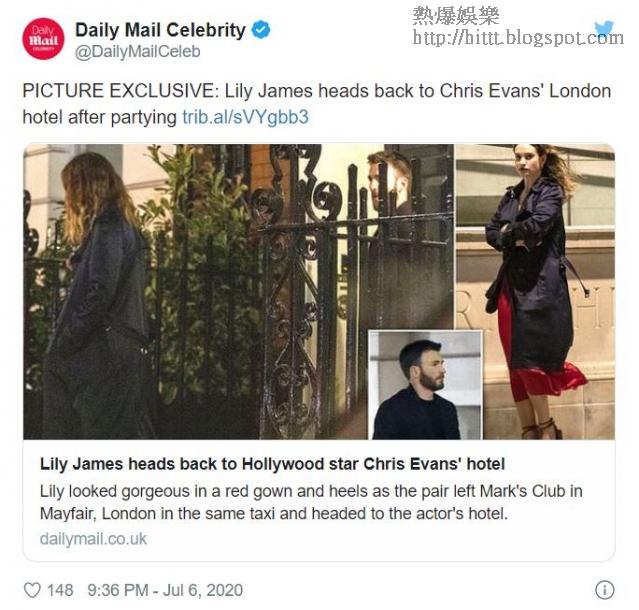
Task: Follow the trib.al/sVYgbb3 link
Action: click(245, 117)
